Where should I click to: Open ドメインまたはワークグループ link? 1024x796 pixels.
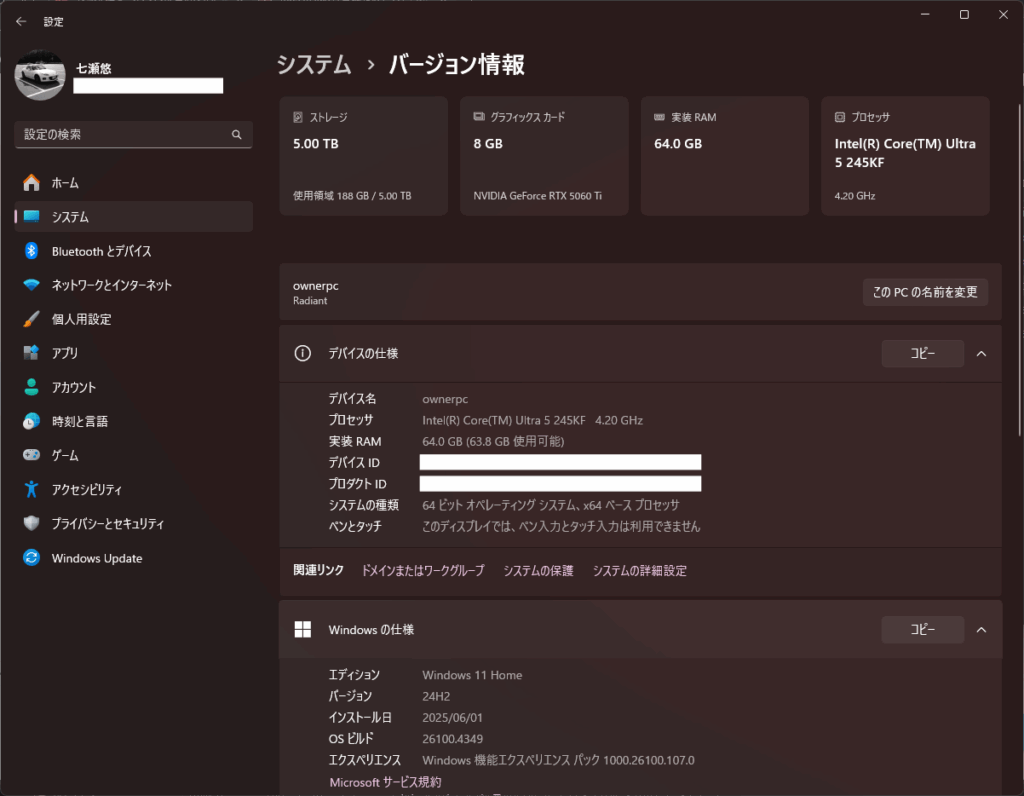pos(423,571)
